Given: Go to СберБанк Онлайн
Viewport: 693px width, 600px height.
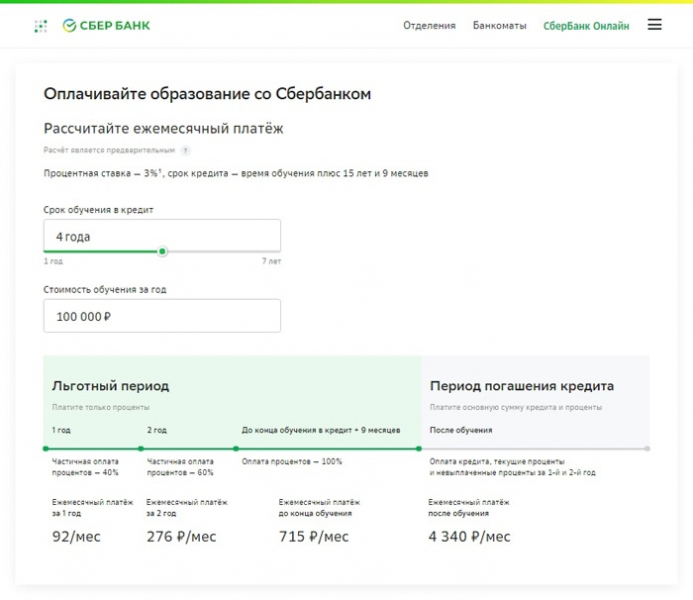Looking at the screenshot, I should (x=586, y=26).
